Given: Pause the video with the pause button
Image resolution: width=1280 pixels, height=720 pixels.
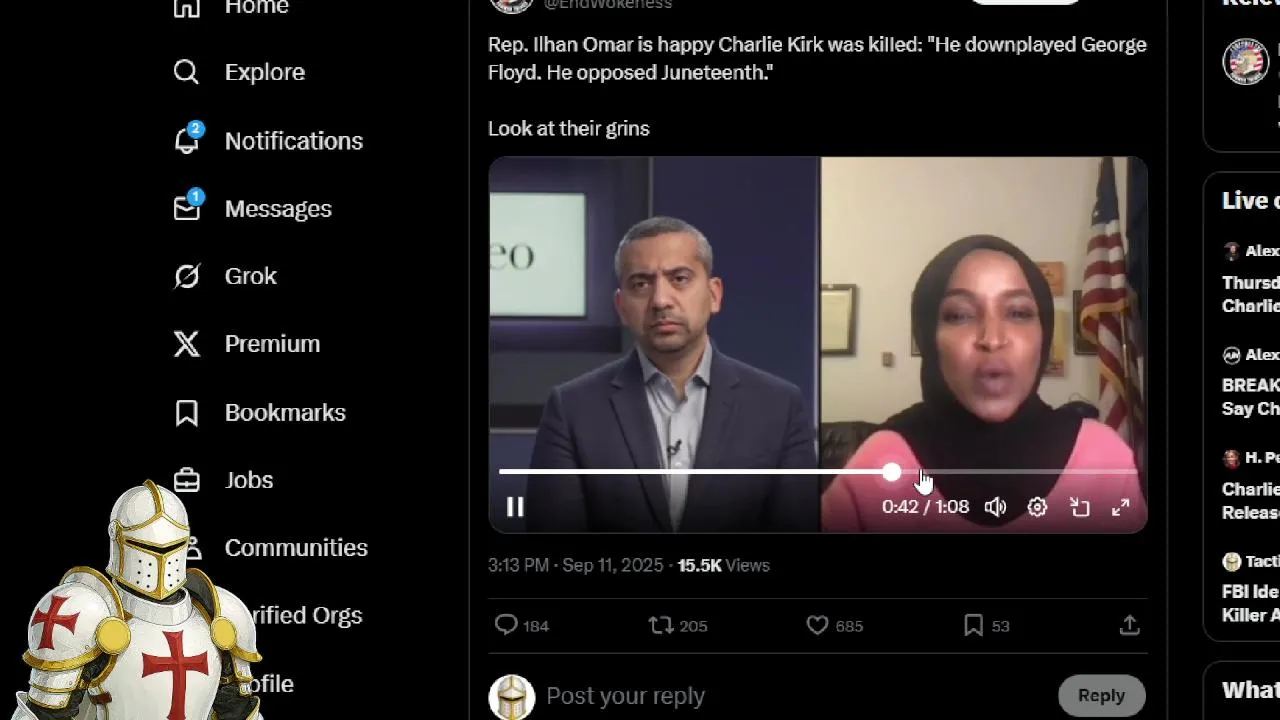Looking at the screenshot, I should pyautogui.click(x=515, y=507).
